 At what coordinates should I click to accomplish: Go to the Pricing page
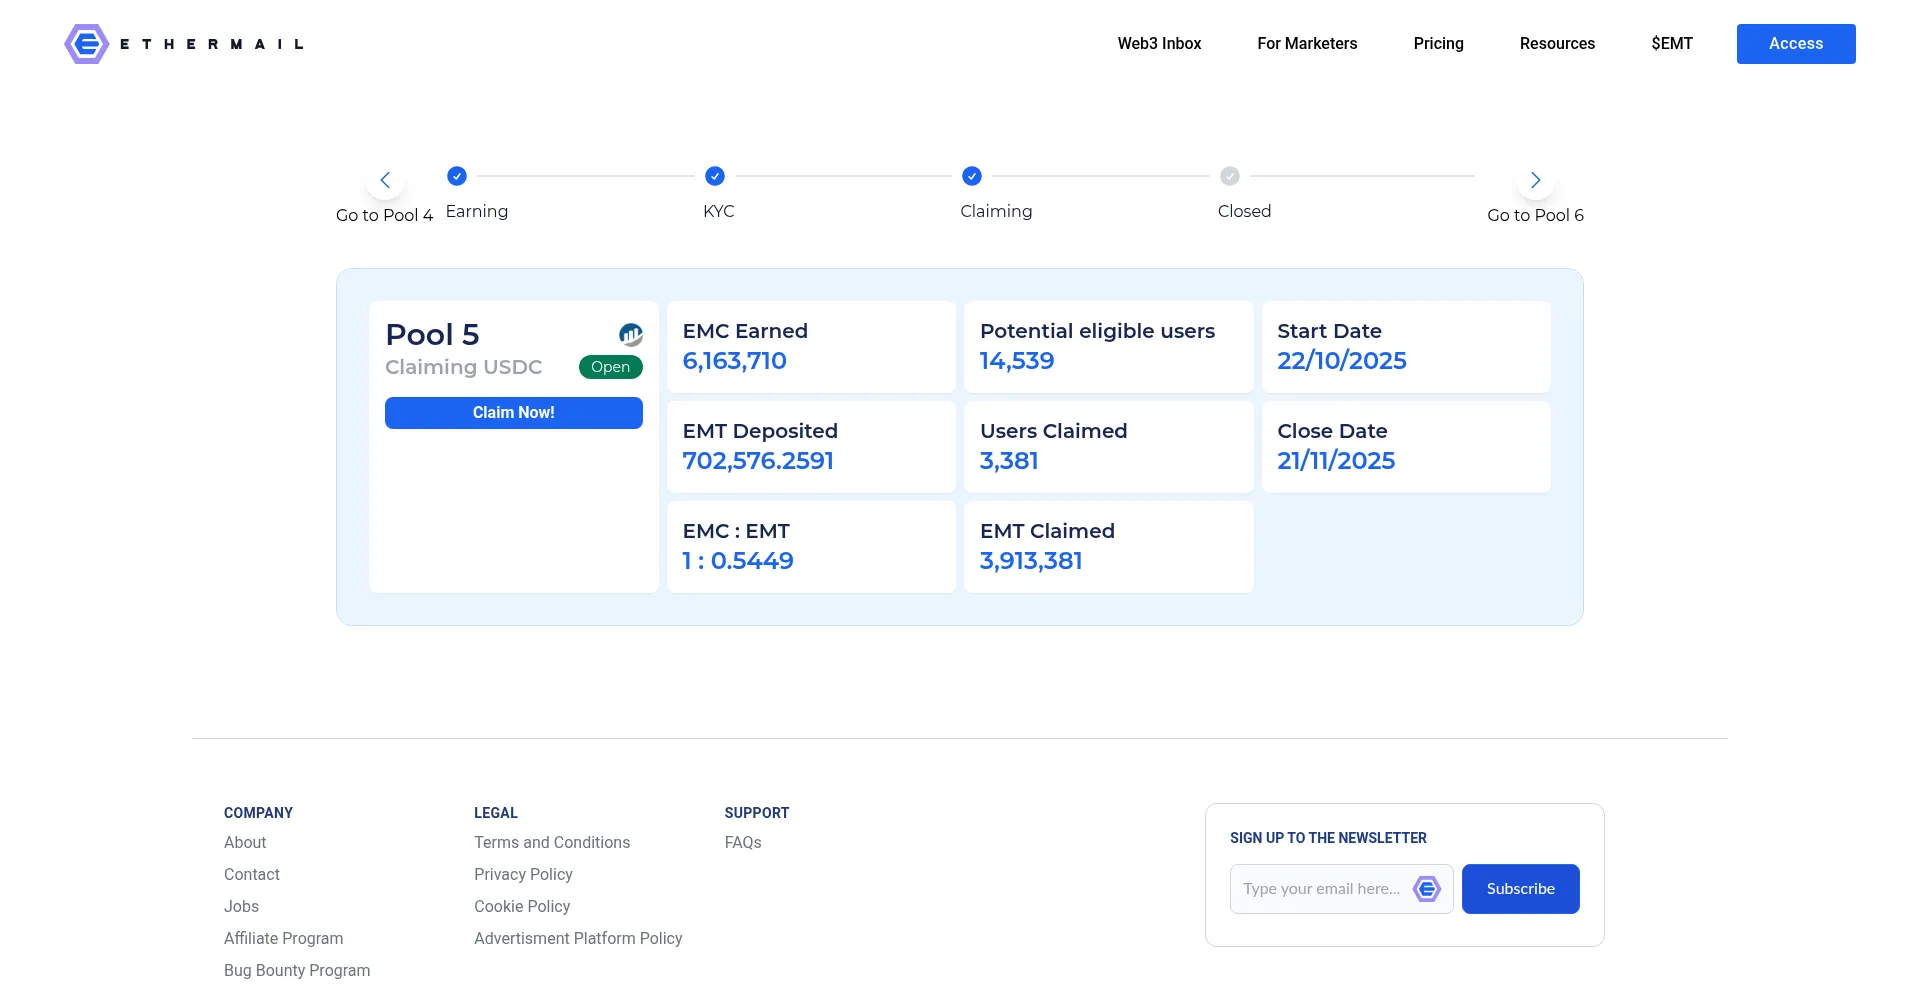click(x=1438, y=44)
